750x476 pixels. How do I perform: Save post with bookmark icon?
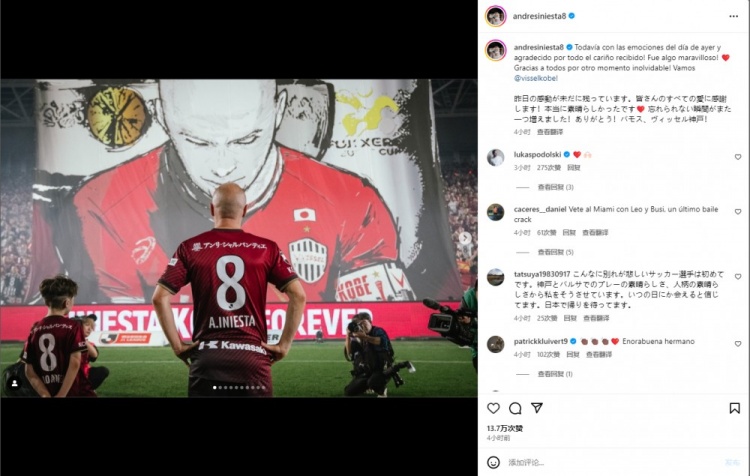pos(735,408)
